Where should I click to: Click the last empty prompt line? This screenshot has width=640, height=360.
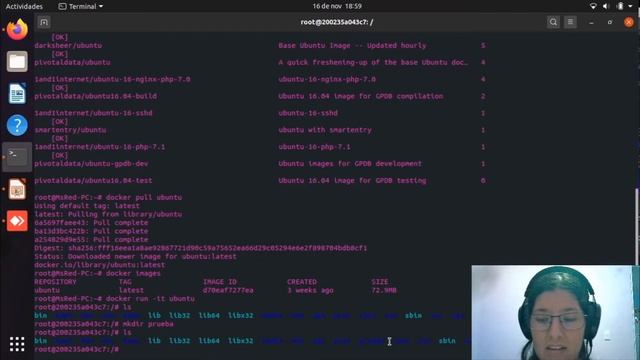(x=76, y=349)
